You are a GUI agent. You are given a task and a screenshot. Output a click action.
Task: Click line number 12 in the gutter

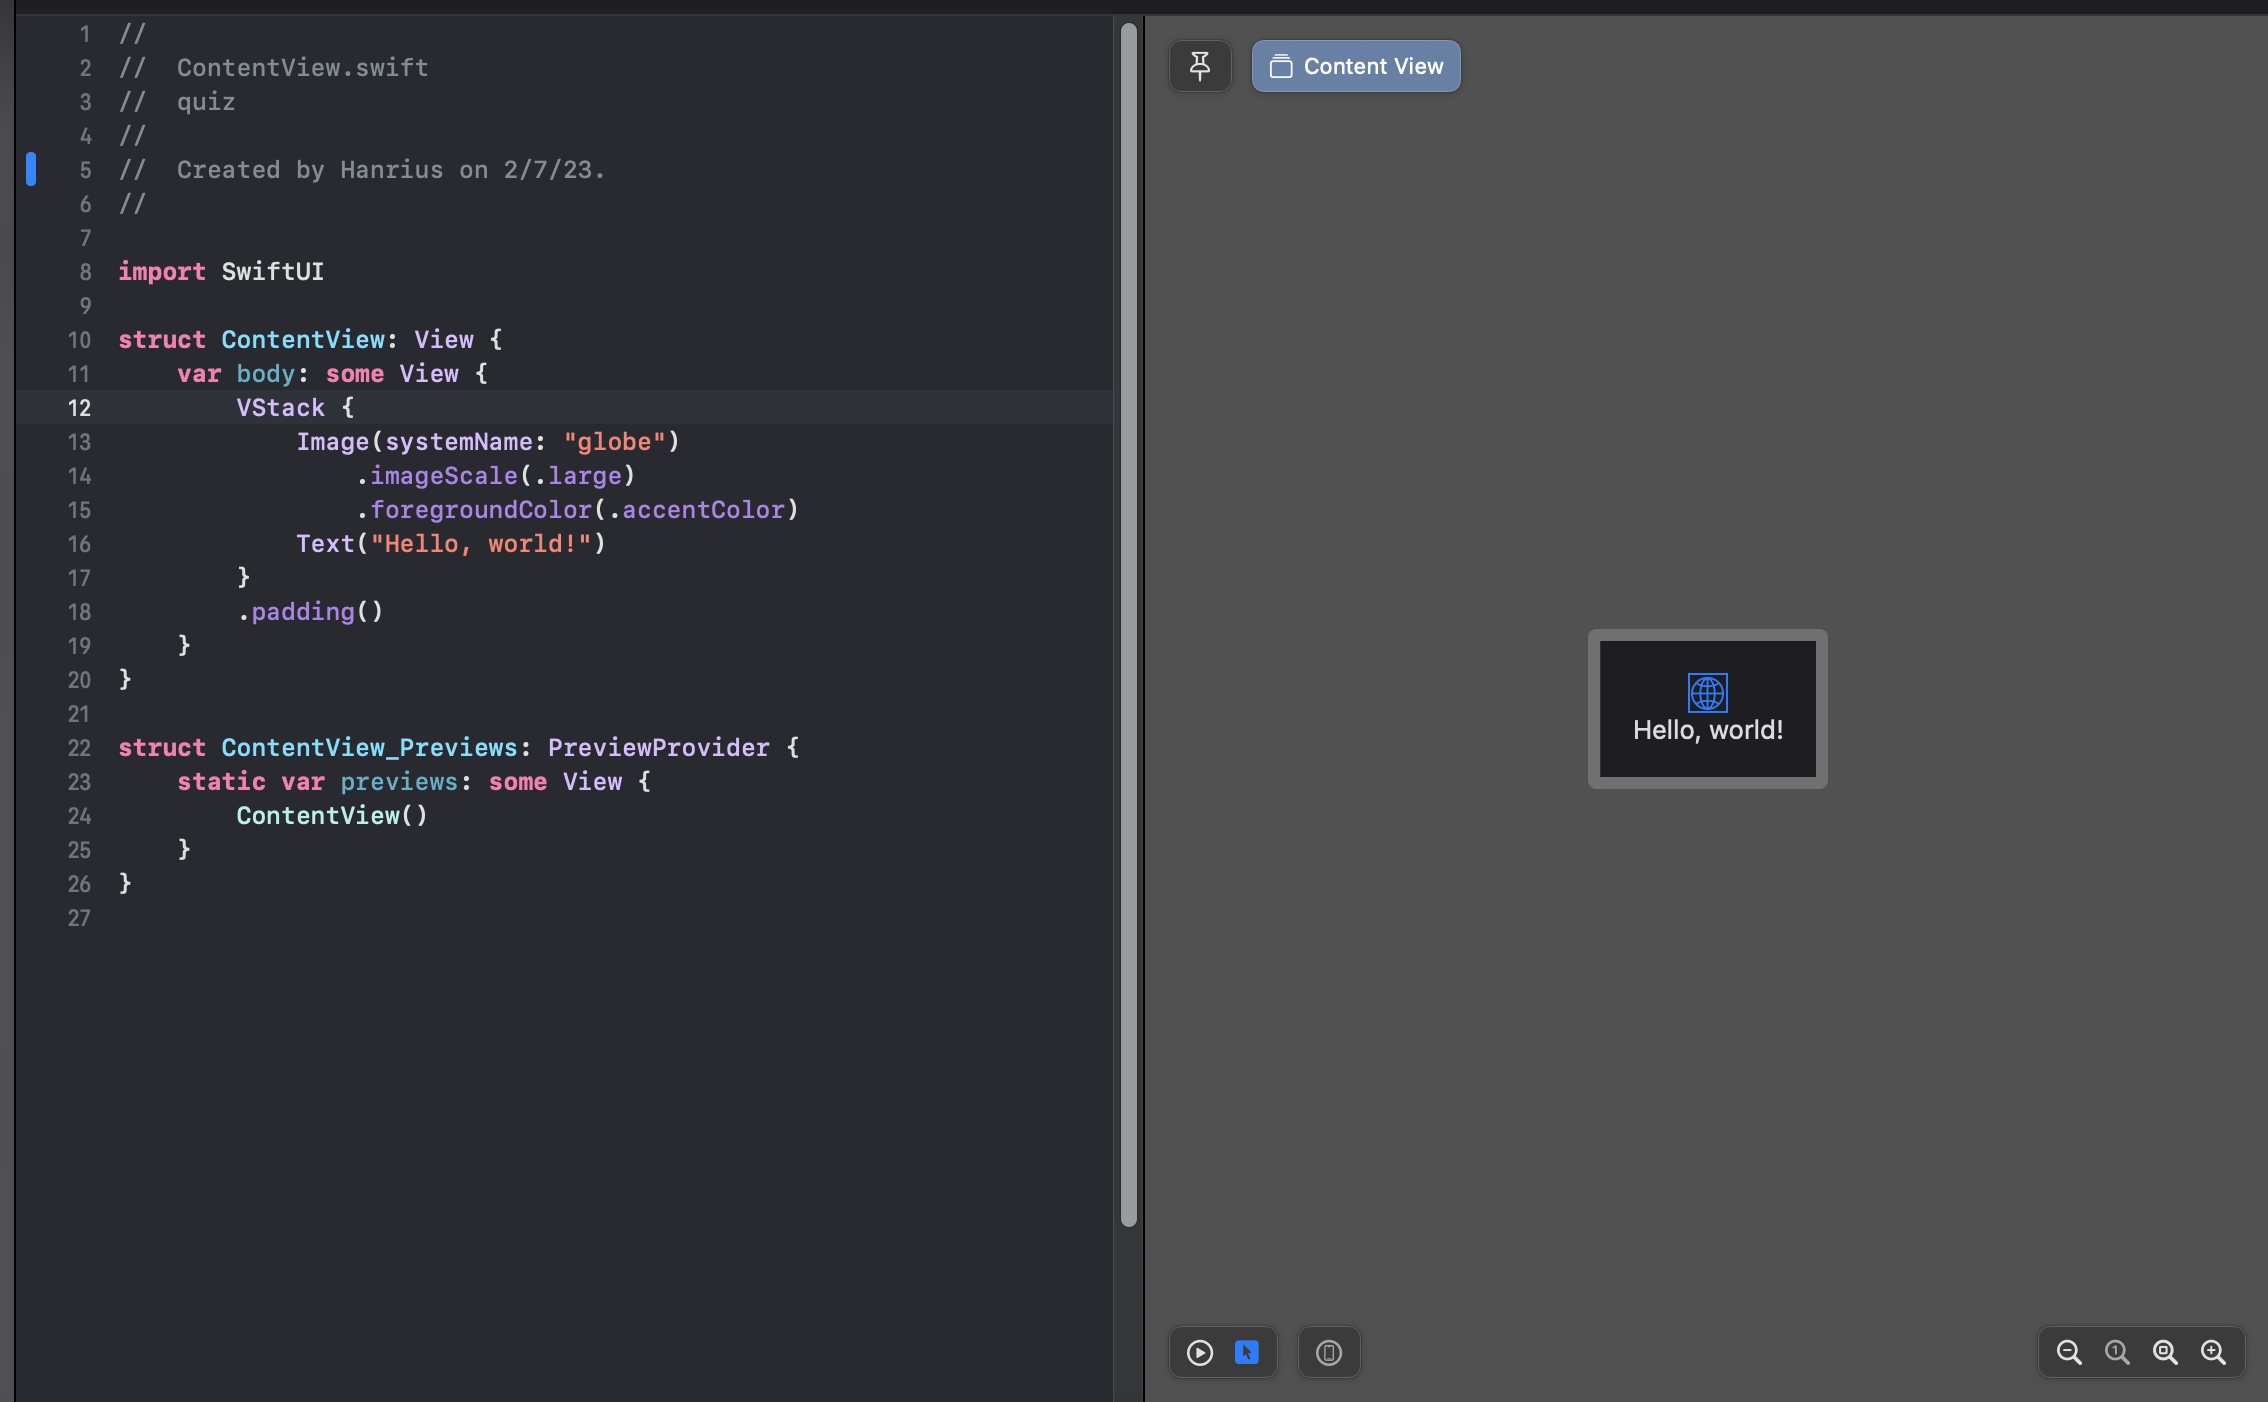79,408
